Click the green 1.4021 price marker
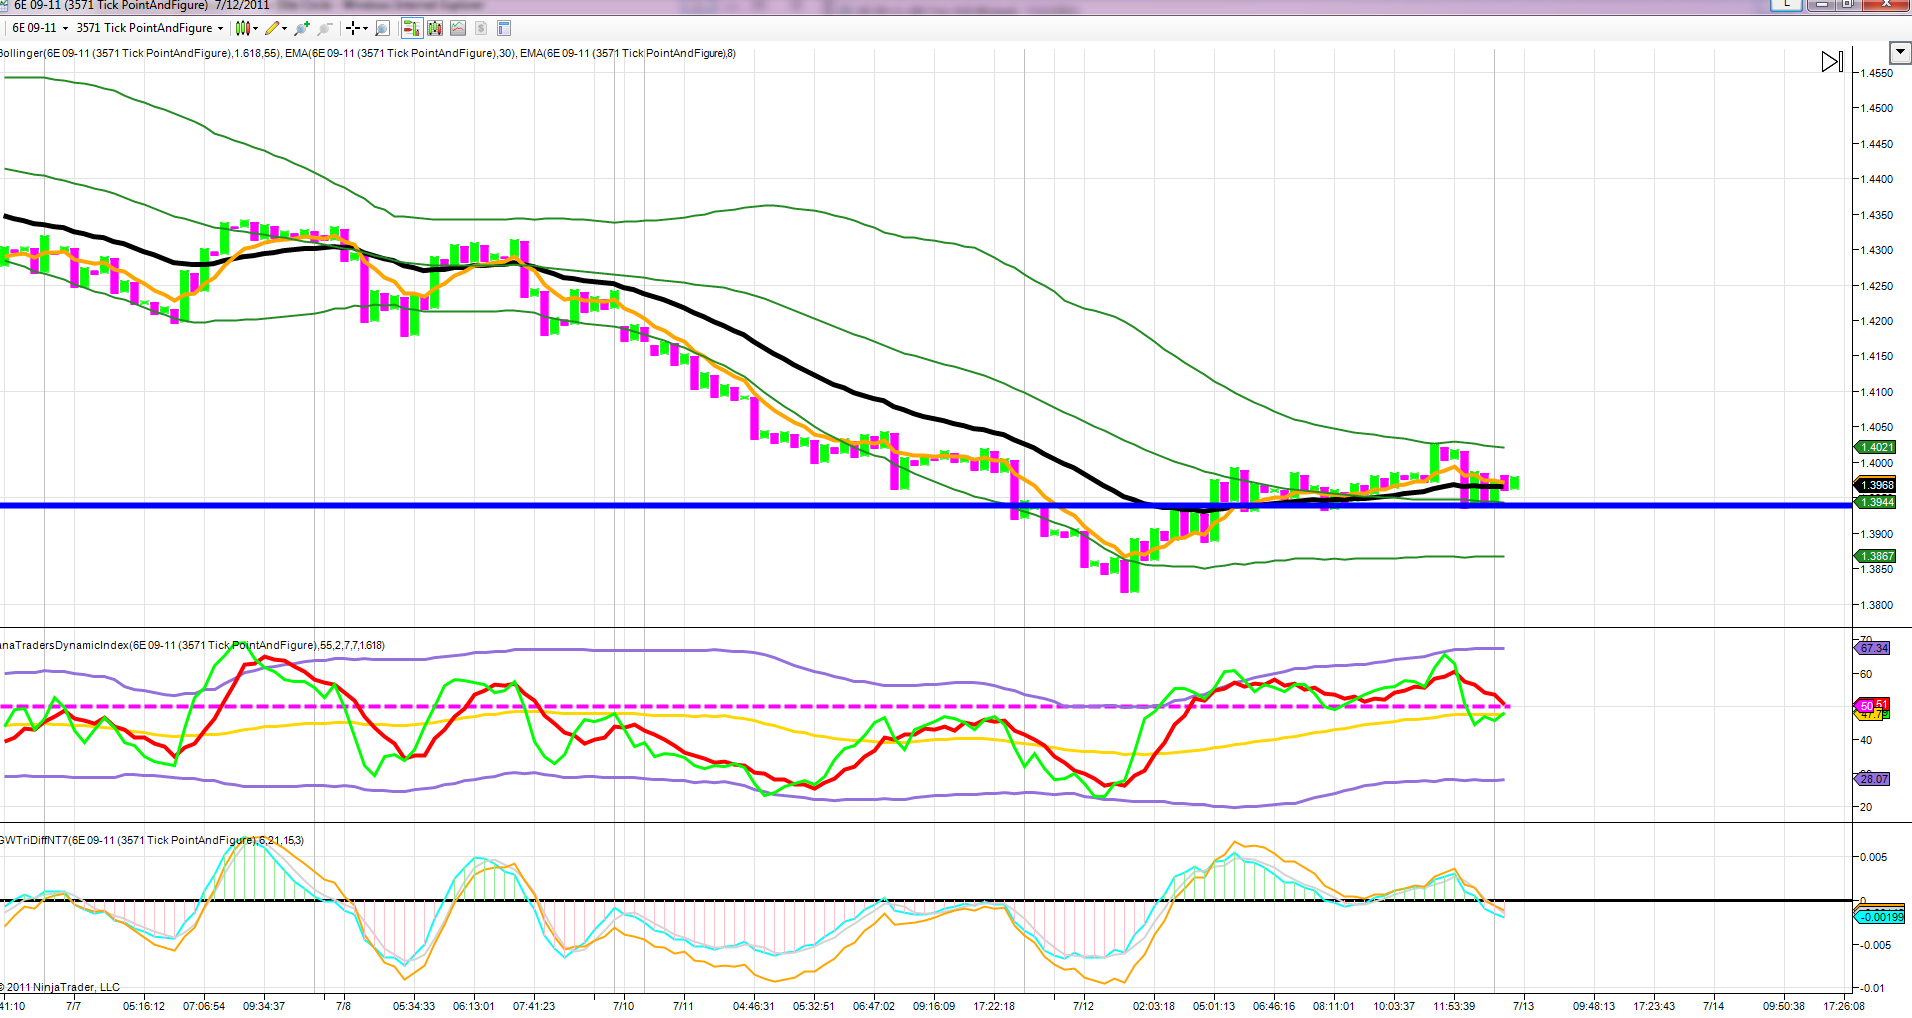 pyautogui.click(x=1875, y=447)
